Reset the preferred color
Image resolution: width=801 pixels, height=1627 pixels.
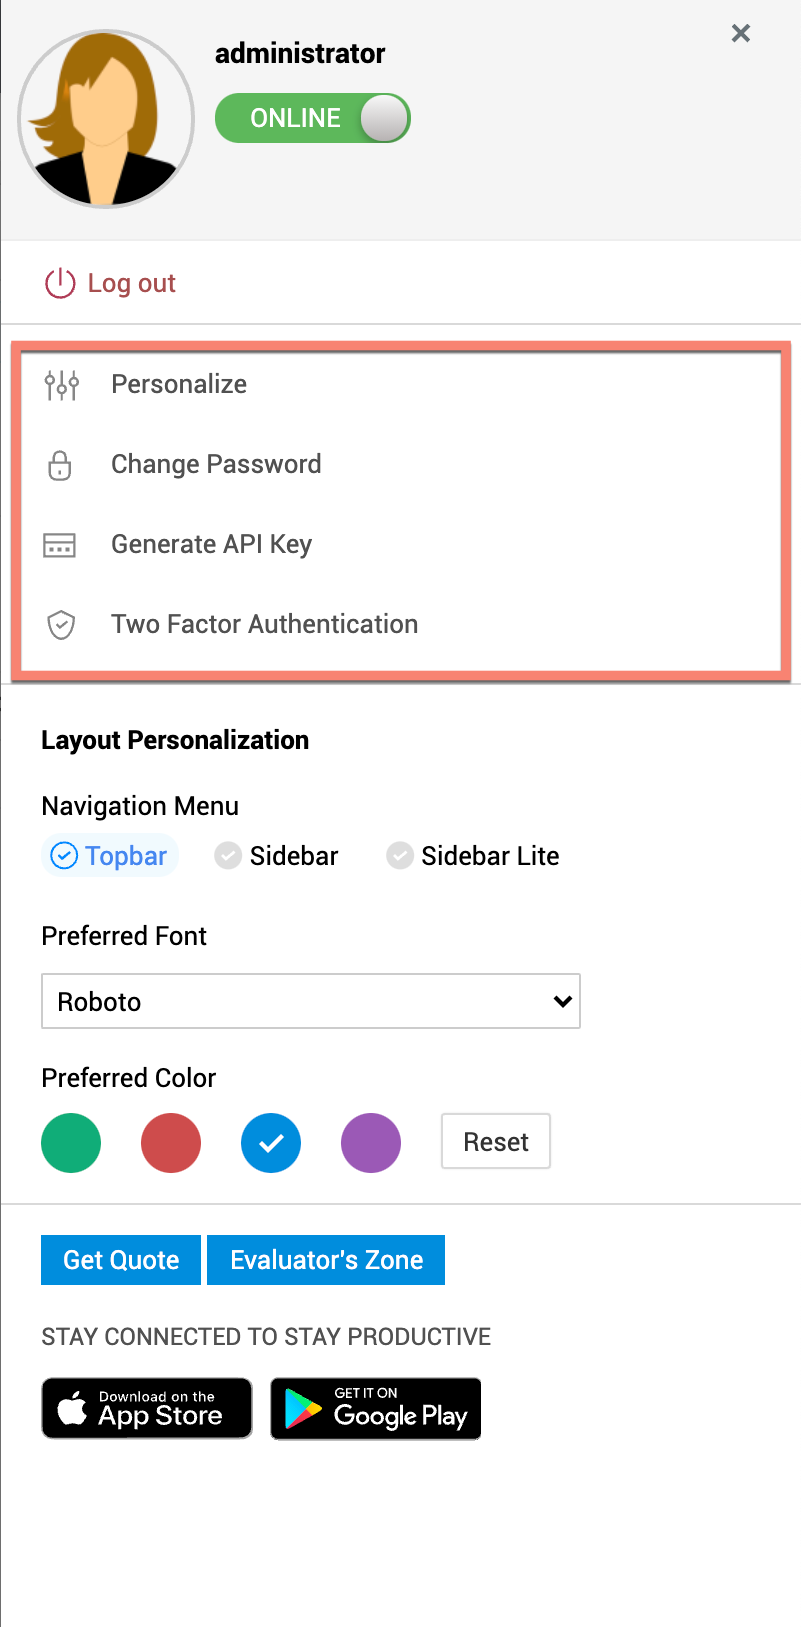[x=496, y=1142]
